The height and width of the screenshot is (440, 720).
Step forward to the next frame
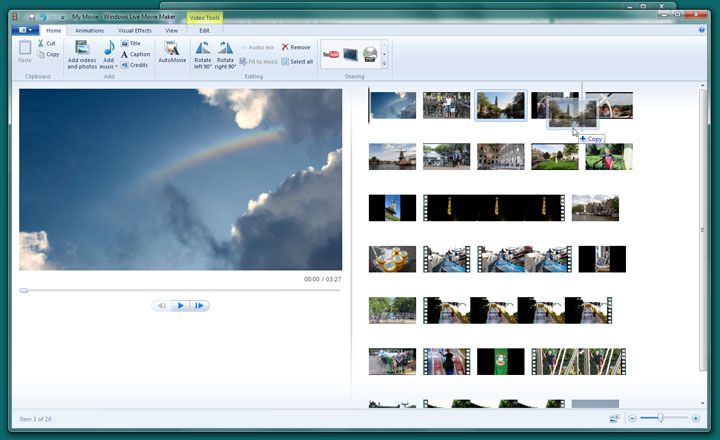click(x=200, y=306)
